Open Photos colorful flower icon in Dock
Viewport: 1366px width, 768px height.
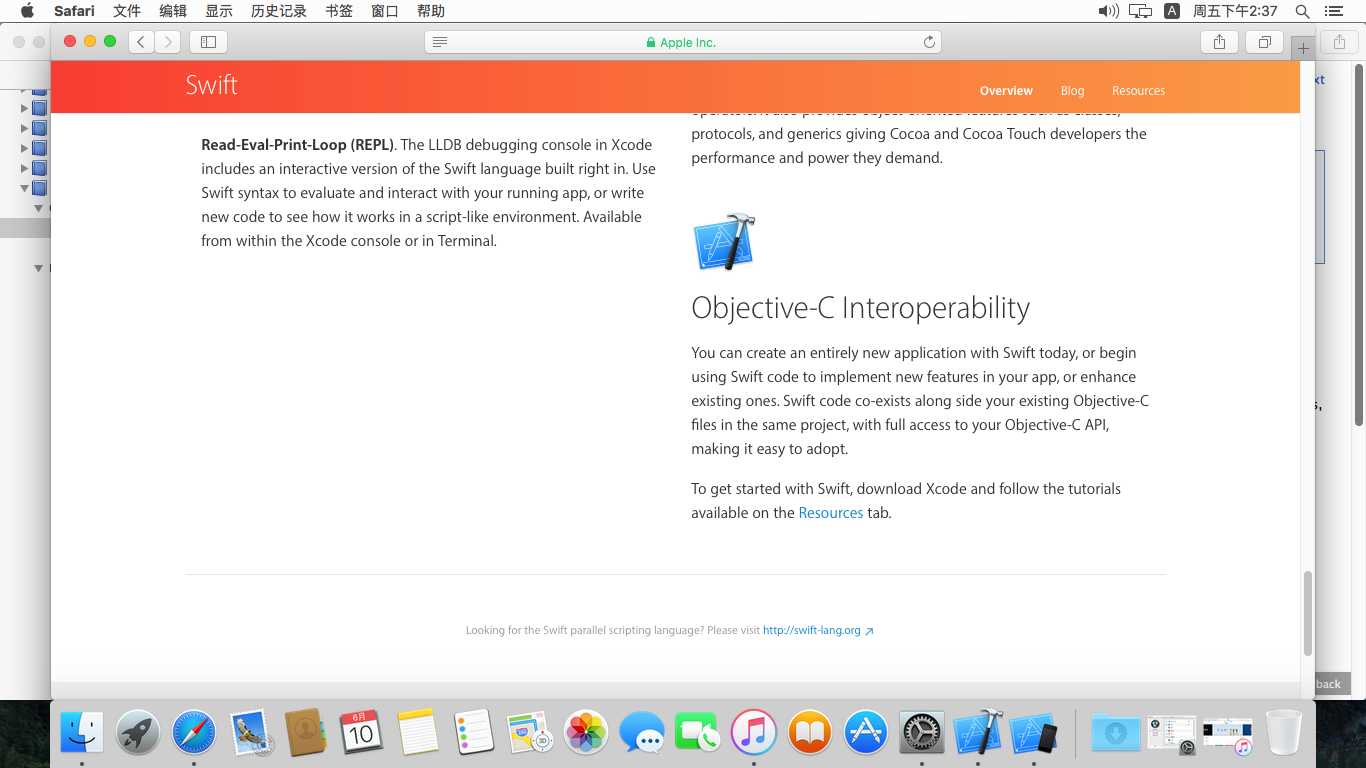[x=586, y=733]
